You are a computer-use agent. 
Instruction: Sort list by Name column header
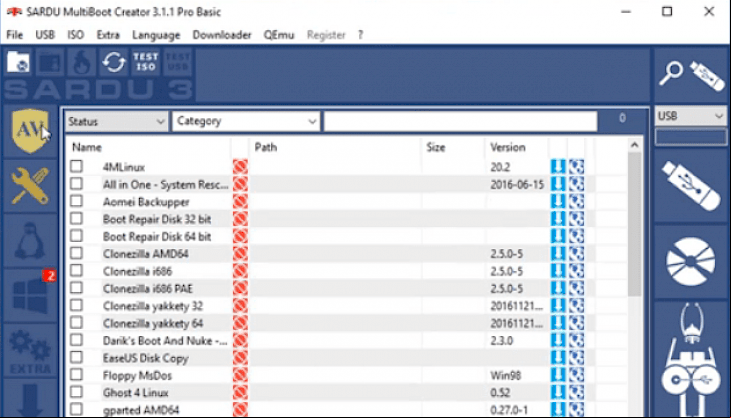click(x=87, y=147)
